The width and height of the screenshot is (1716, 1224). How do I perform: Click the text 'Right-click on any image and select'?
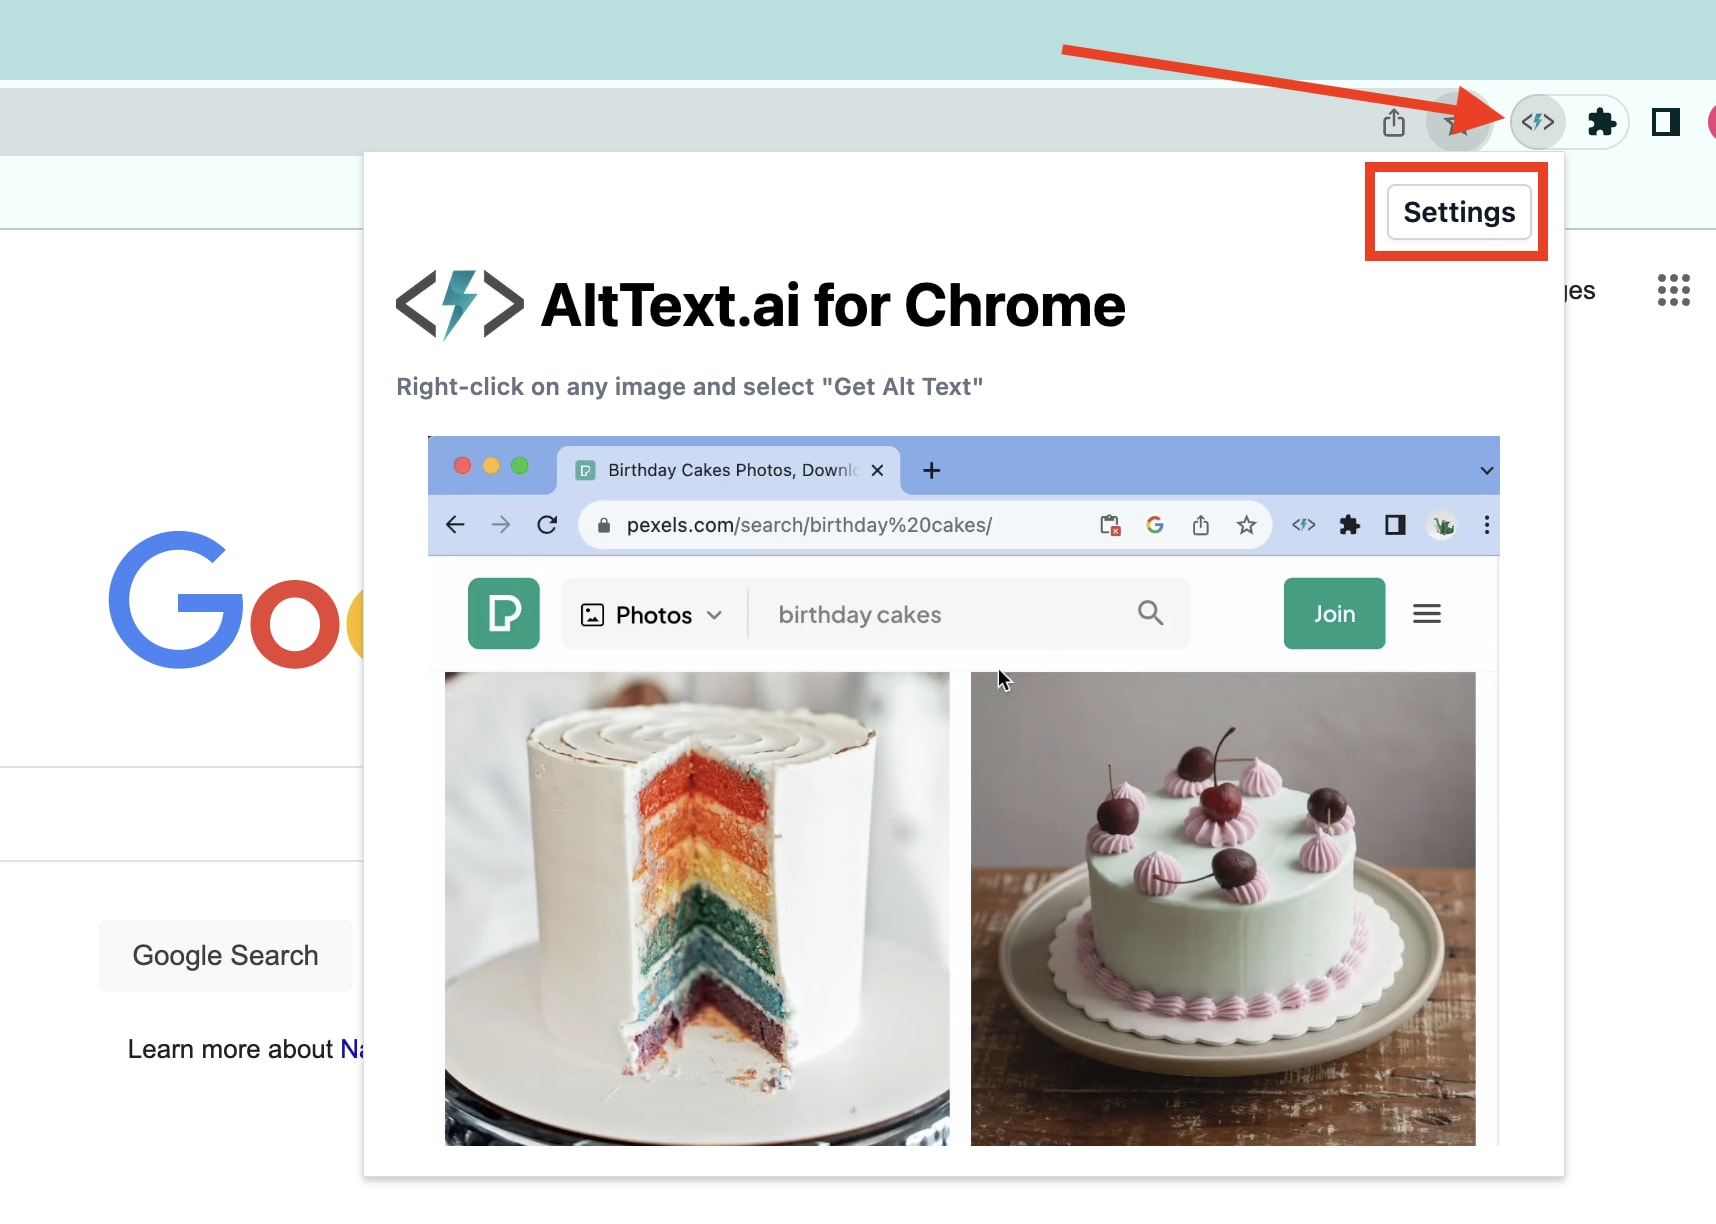[605, 387]
